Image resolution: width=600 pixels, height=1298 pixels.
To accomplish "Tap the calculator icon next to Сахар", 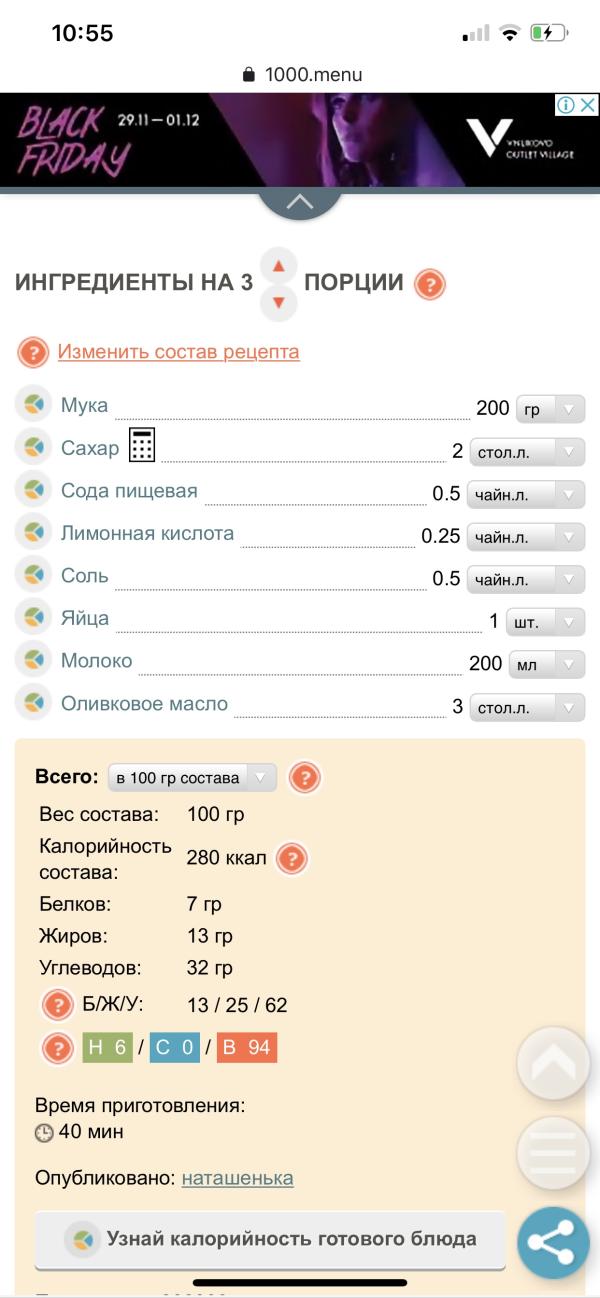I will point(142,445).
